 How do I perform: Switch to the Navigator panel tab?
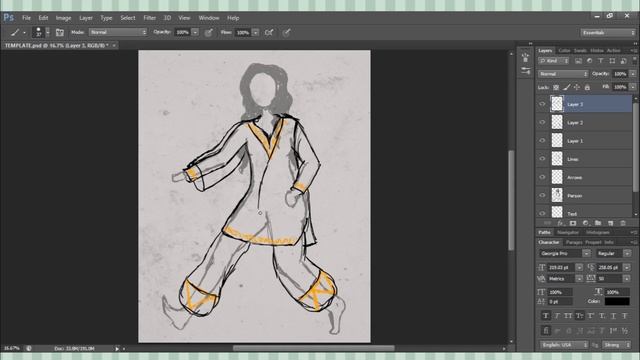[x=568, y=232]
